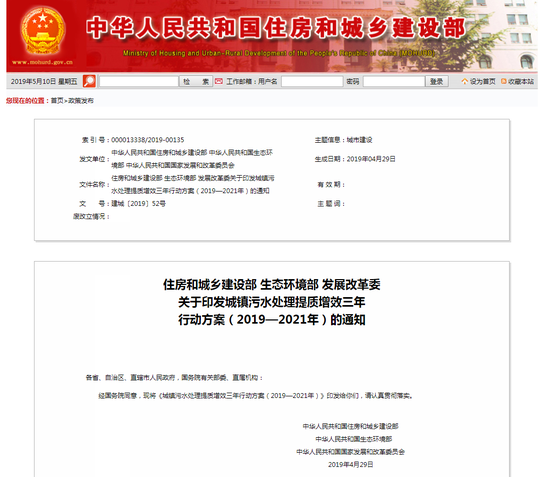Open the 设为首页 link
This screenshot has width=550, height=477.
(483, 81)
